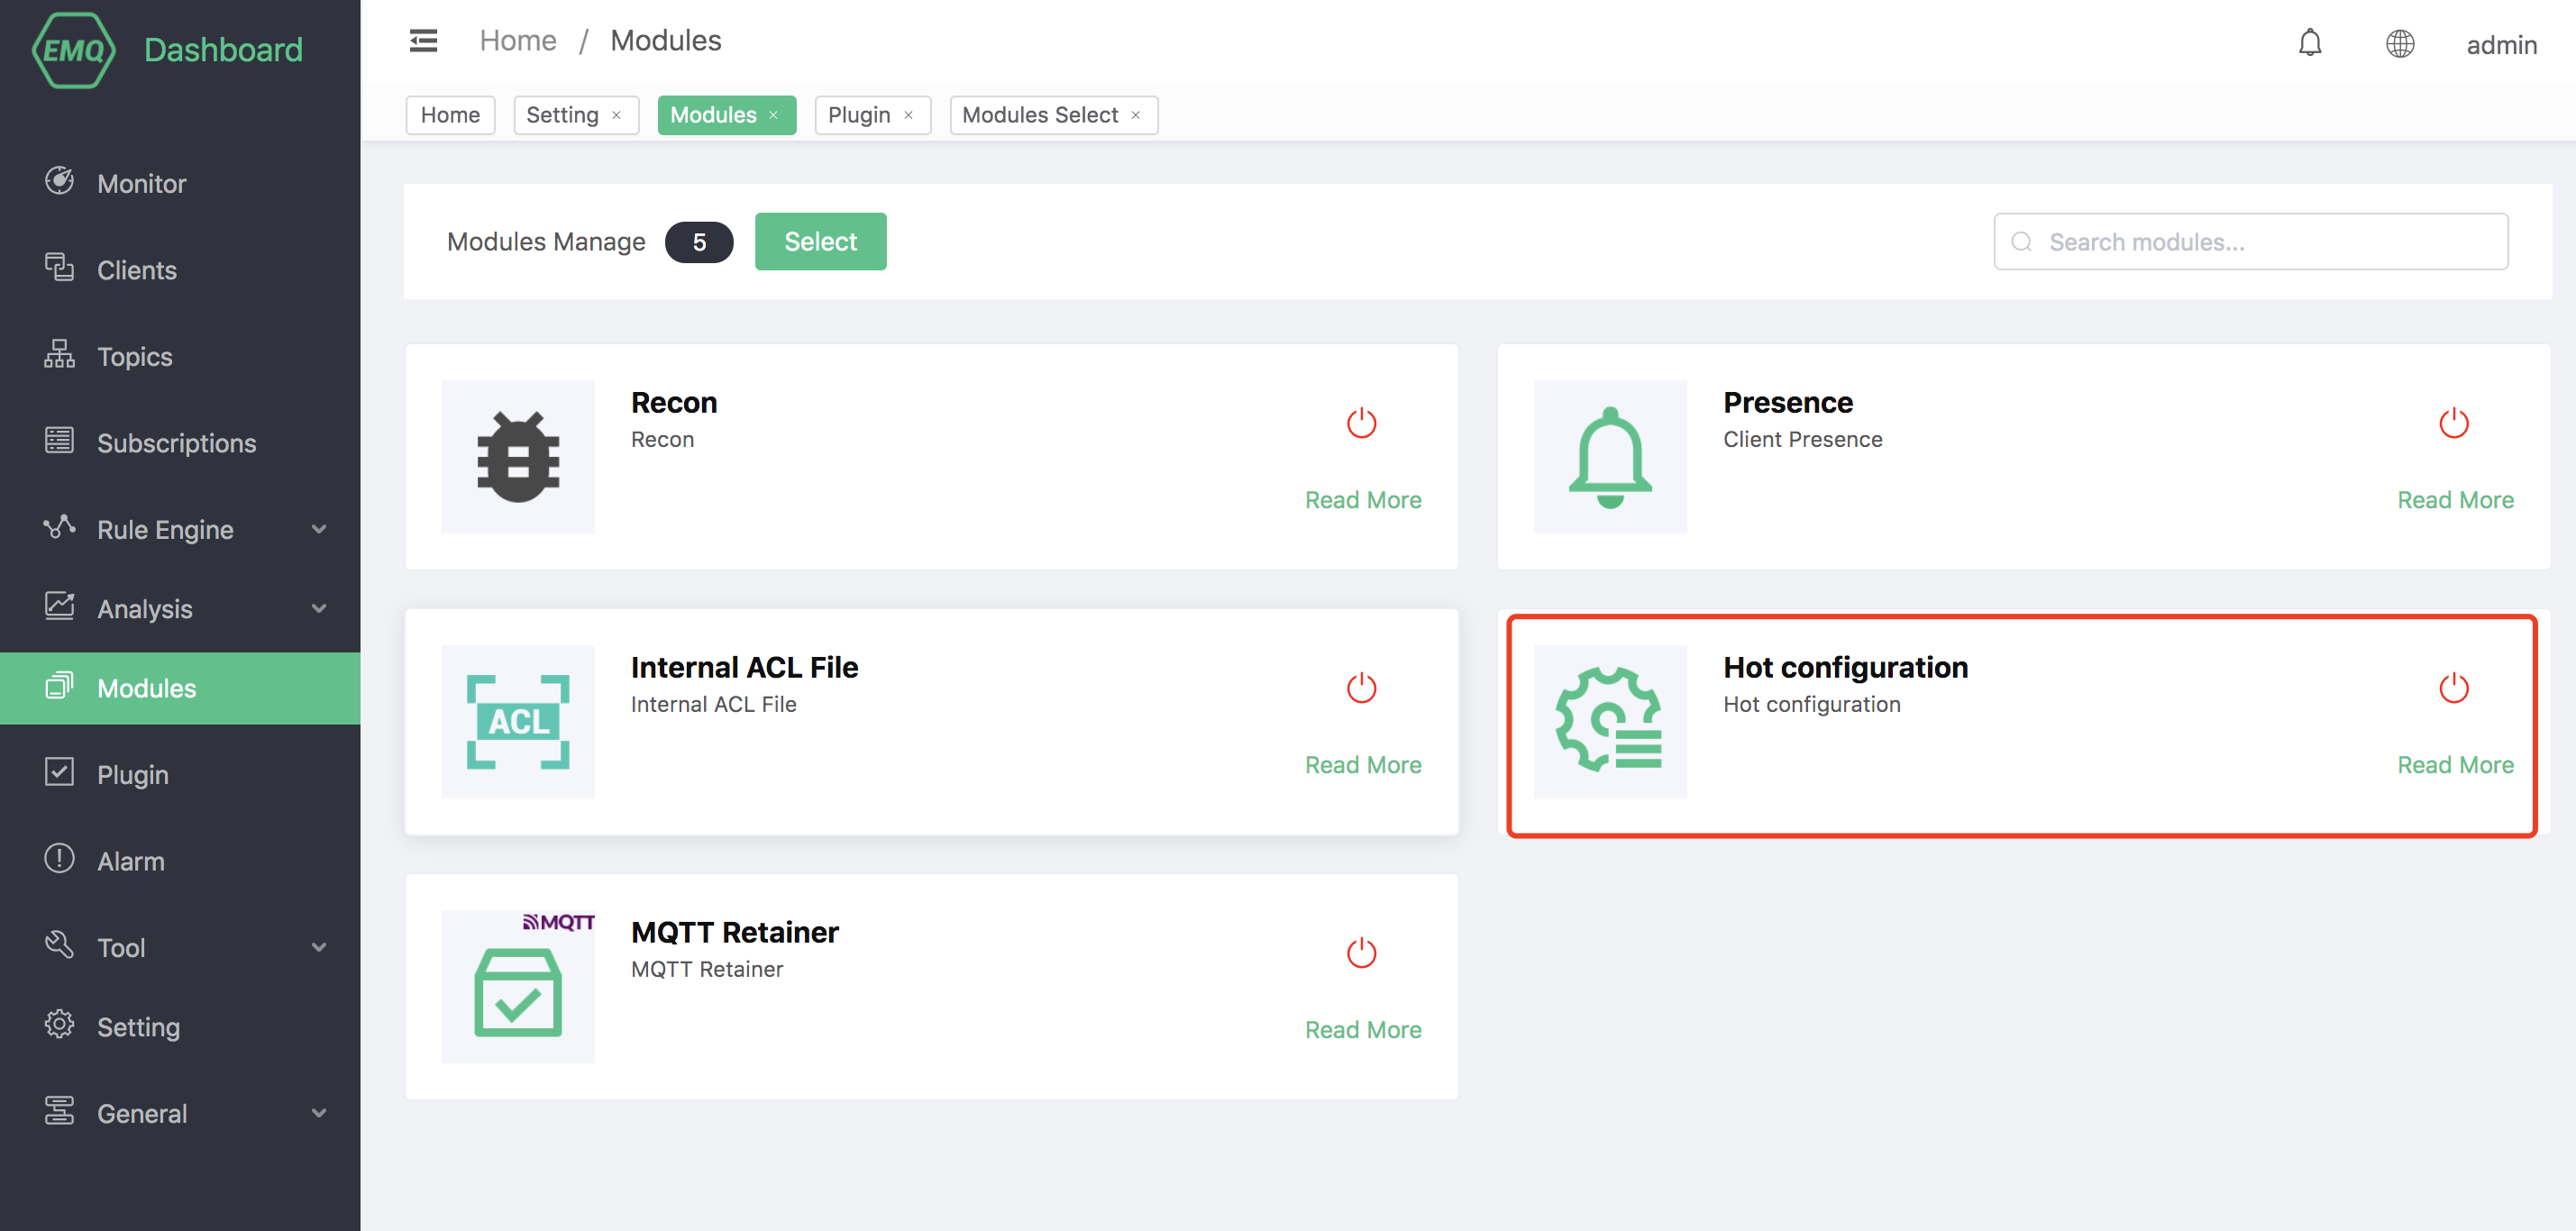
Task: Click the Analysis chart icon
Action: click(x=59, y=606)
